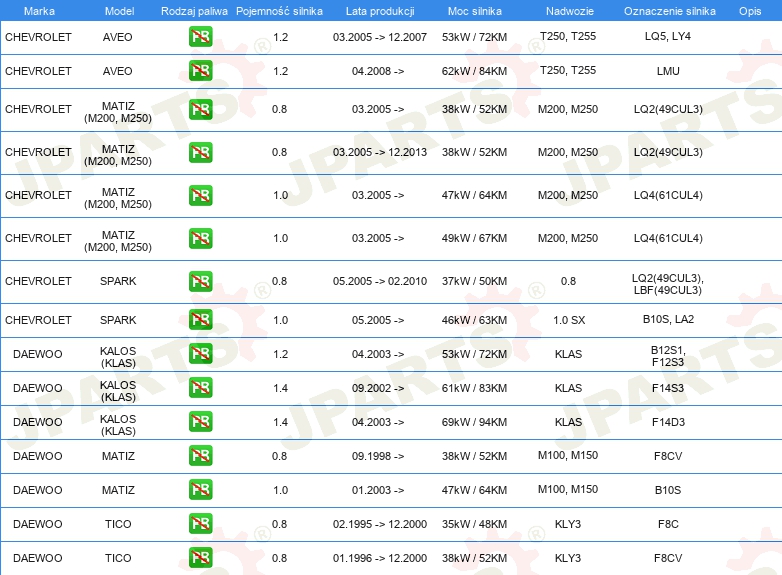Click fuel icon for Kalos B12S1 engine row
This screenshot has width=782, height=575.
tap(200, 354)
